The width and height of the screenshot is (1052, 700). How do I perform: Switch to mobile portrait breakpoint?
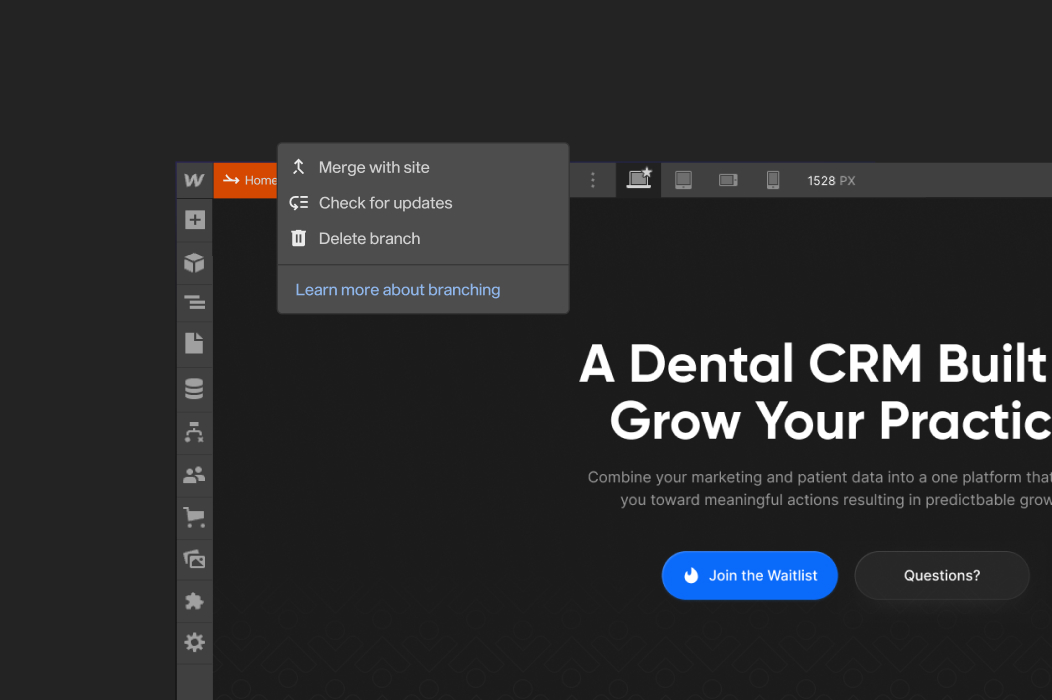click(x=773, y=180)
